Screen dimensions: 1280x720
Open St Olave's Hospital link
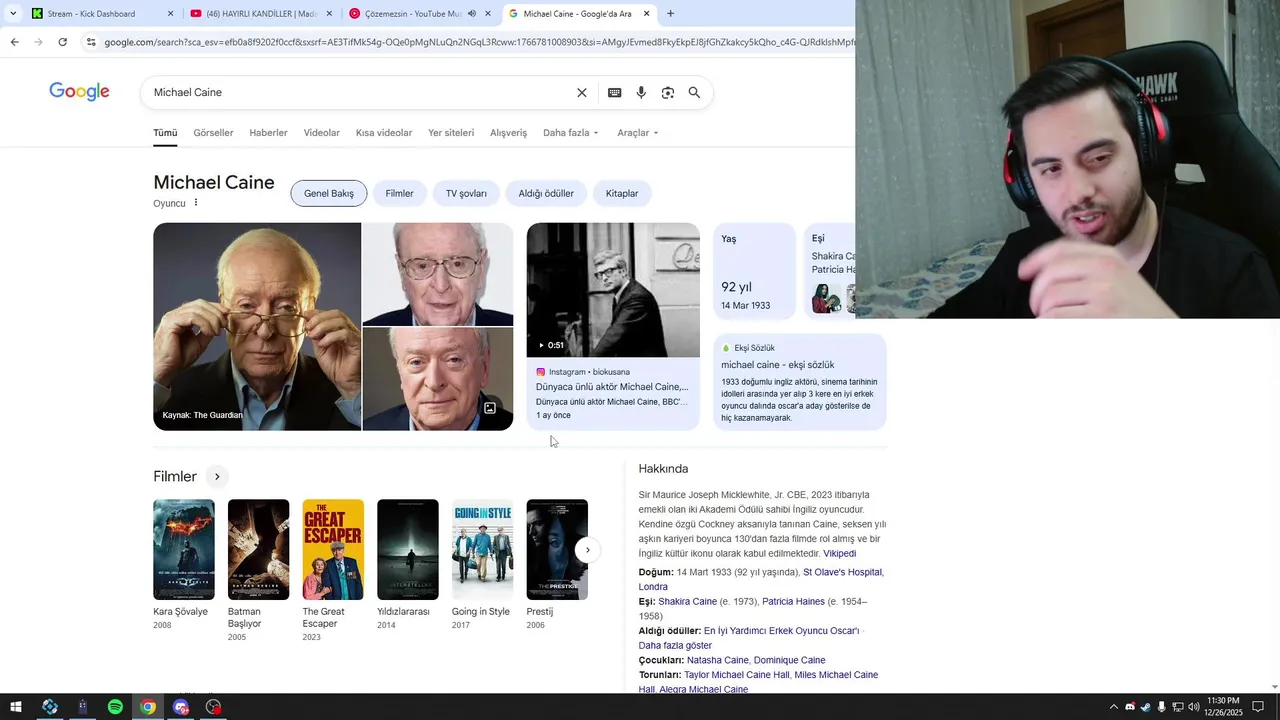click(842, 572)
